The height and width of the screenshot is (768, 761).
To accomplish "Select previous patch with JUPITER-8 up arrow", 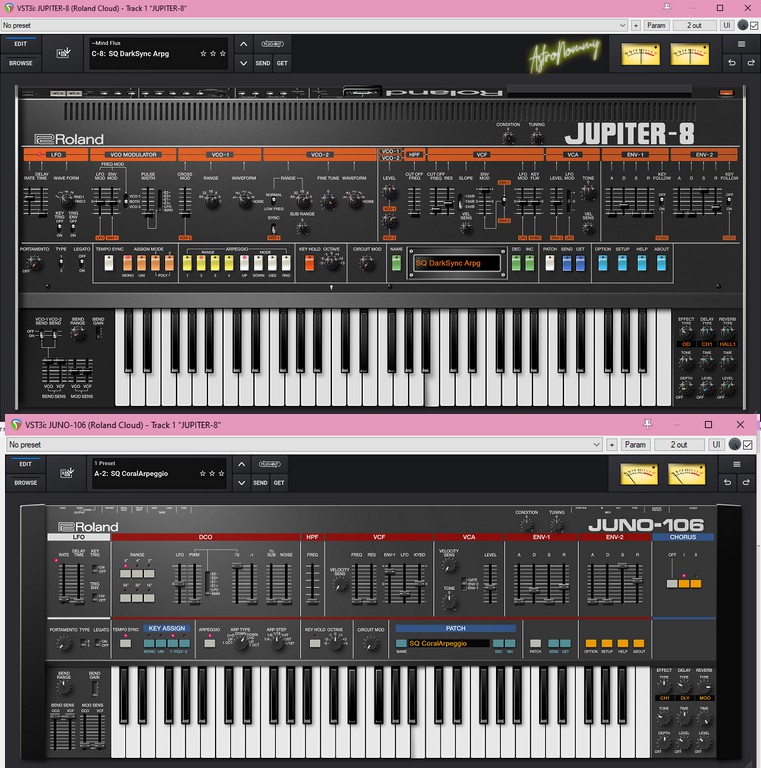I will coord(243,44).
